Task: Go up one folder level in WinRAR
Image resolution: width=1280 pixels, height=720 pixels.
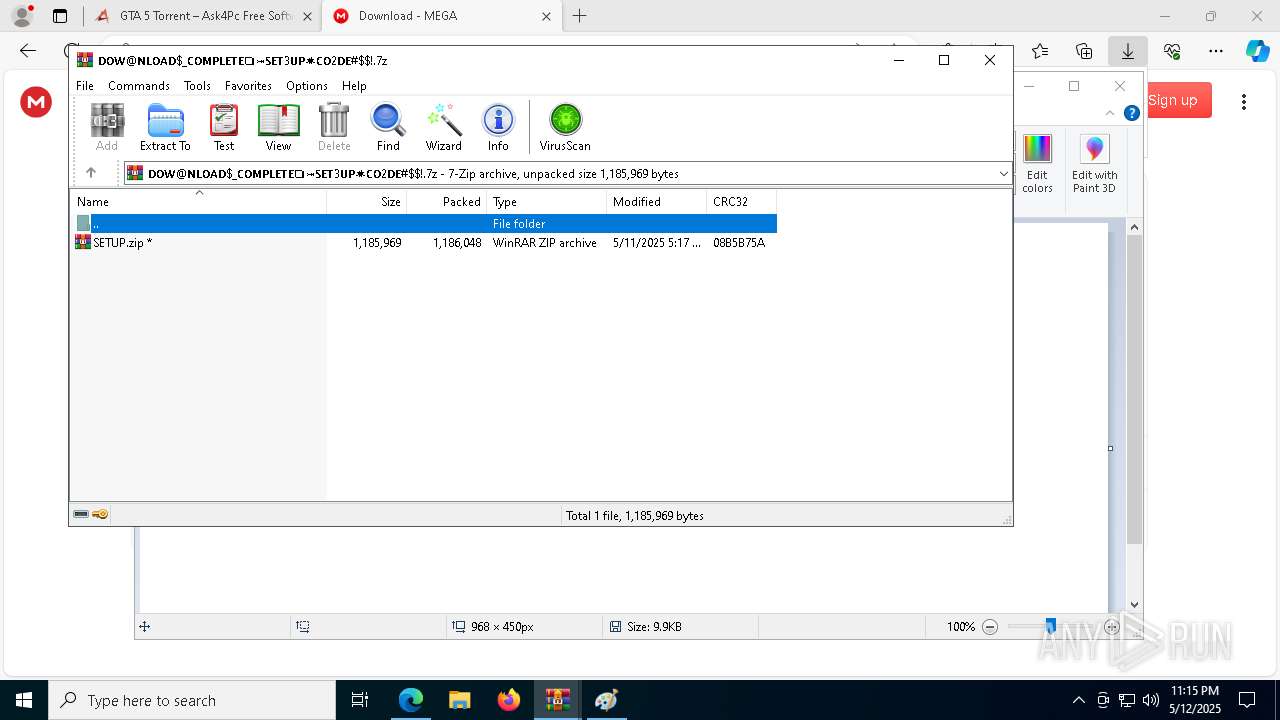Action: [x=91, y=173]
